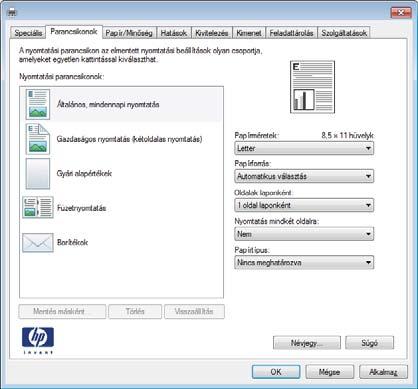Expand the Oldalak laponként dropdown
418x389 pixels.
(x=304, y=205)
